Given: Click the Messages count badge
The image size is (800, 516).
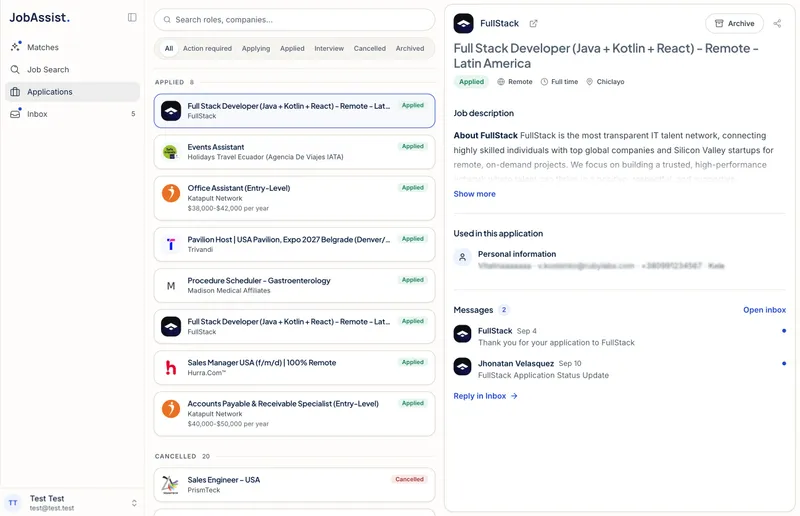Looking at the screenshot, I should 504,310.
